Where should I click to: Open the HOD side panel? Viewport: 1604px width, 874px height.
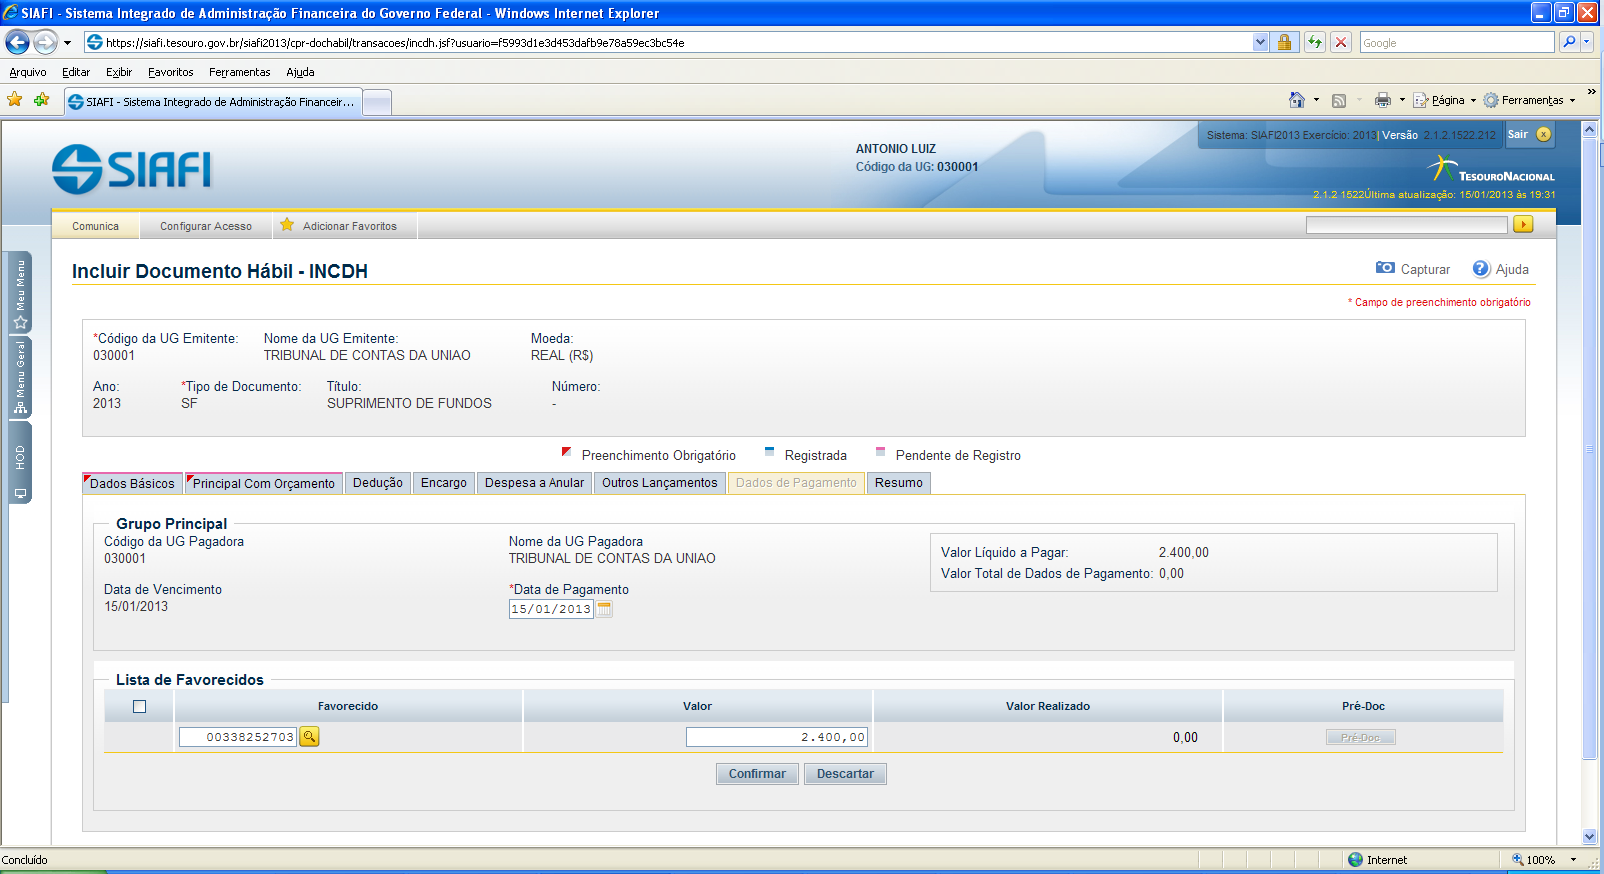pos(20,463)
